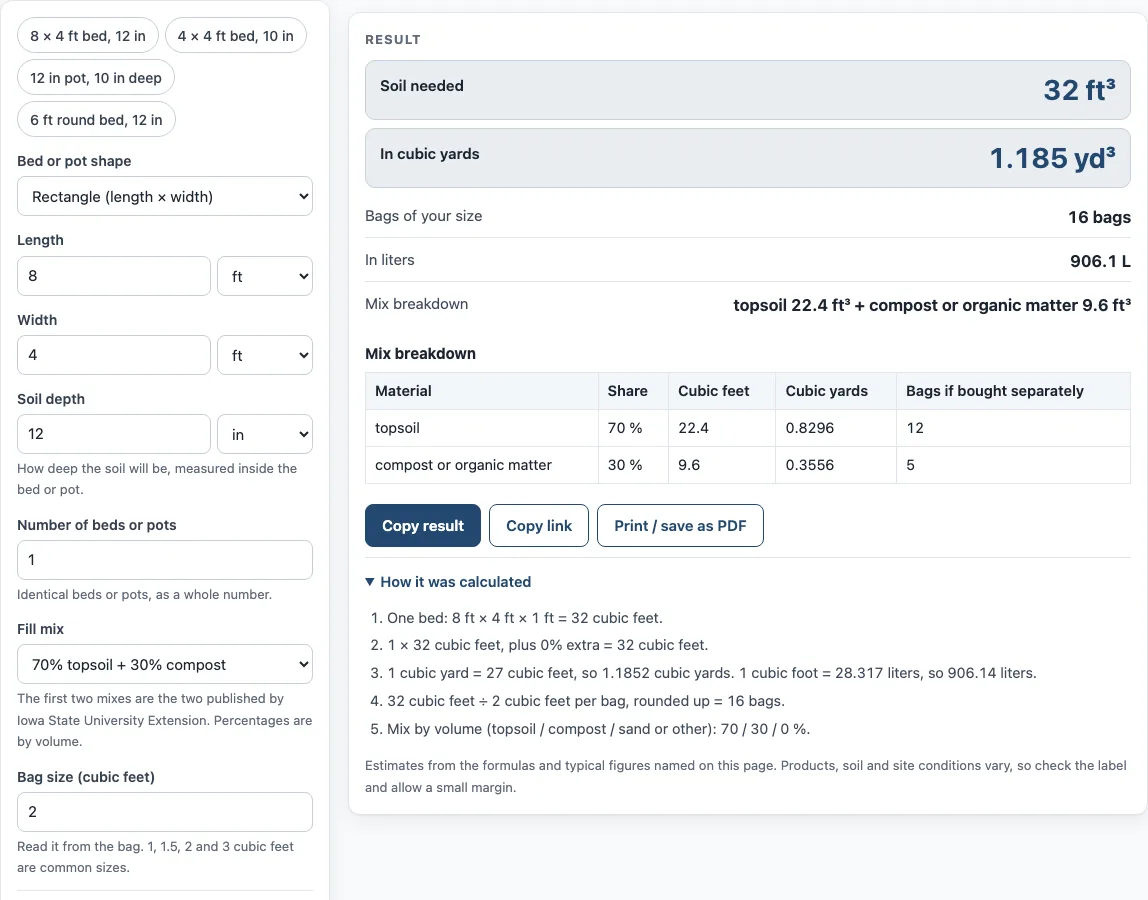Image resolution: width=1148 pixels, height=900 pixels.
Task: Select the '16 bags' result value
Action: [1099, 217]
